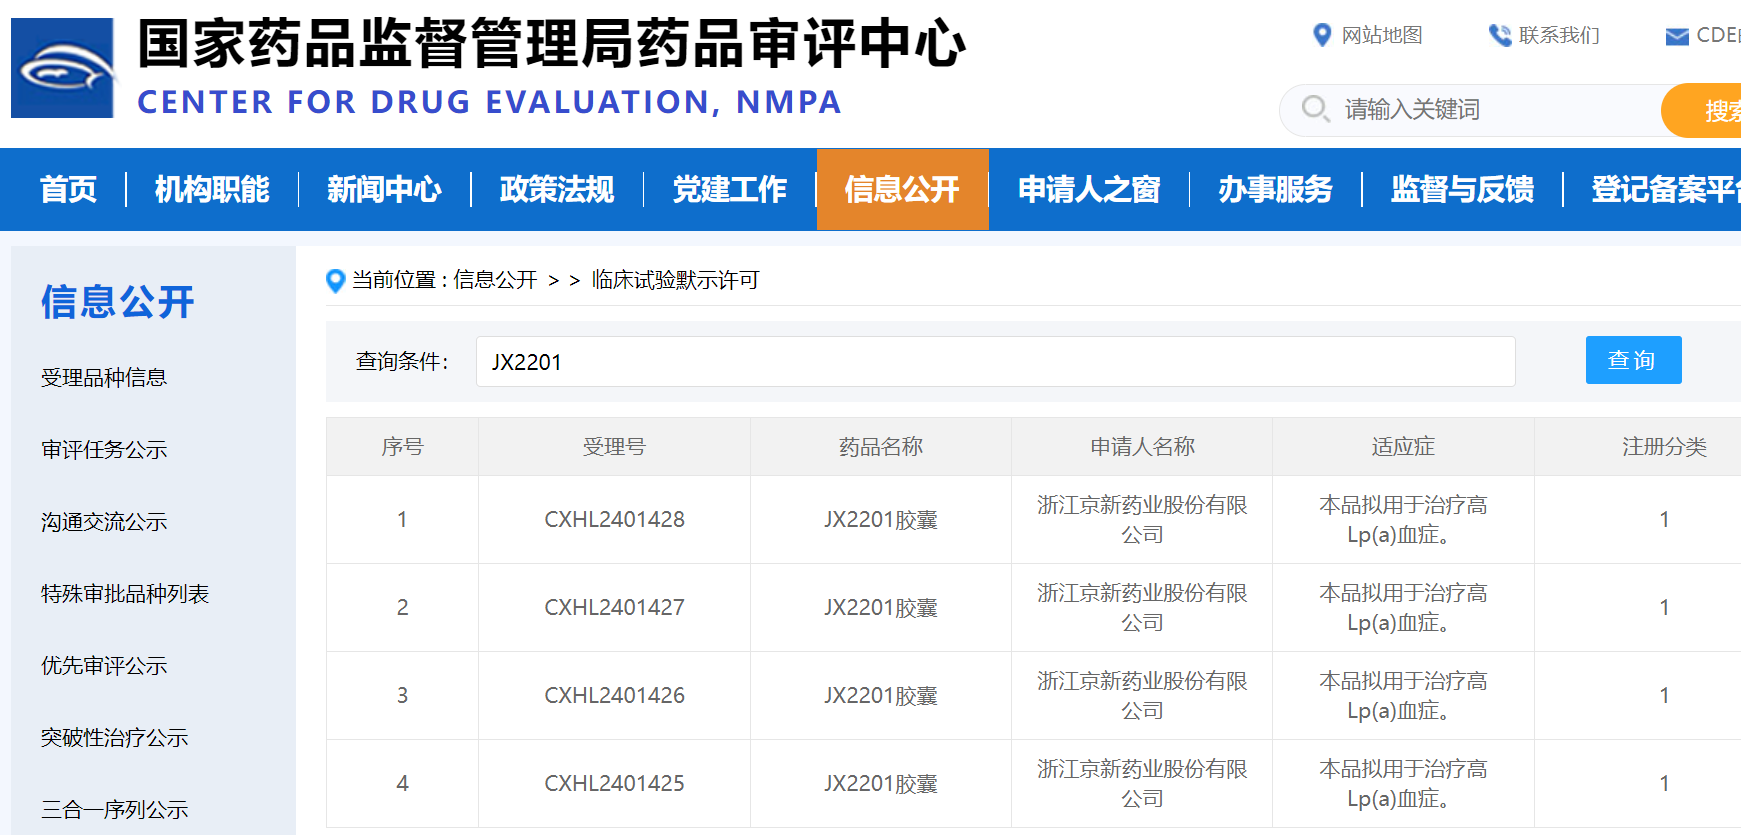Screen dimensions: 1741x835
Task: Open the 机构职能 menu item
Action: click(x=212, y=189)
